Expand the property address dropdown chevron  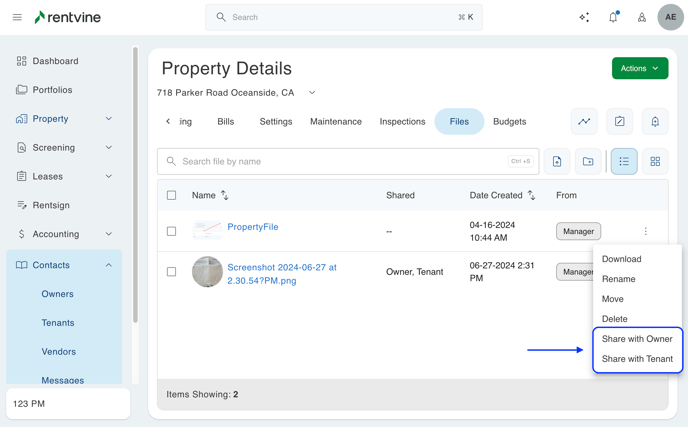pos(312,93)
